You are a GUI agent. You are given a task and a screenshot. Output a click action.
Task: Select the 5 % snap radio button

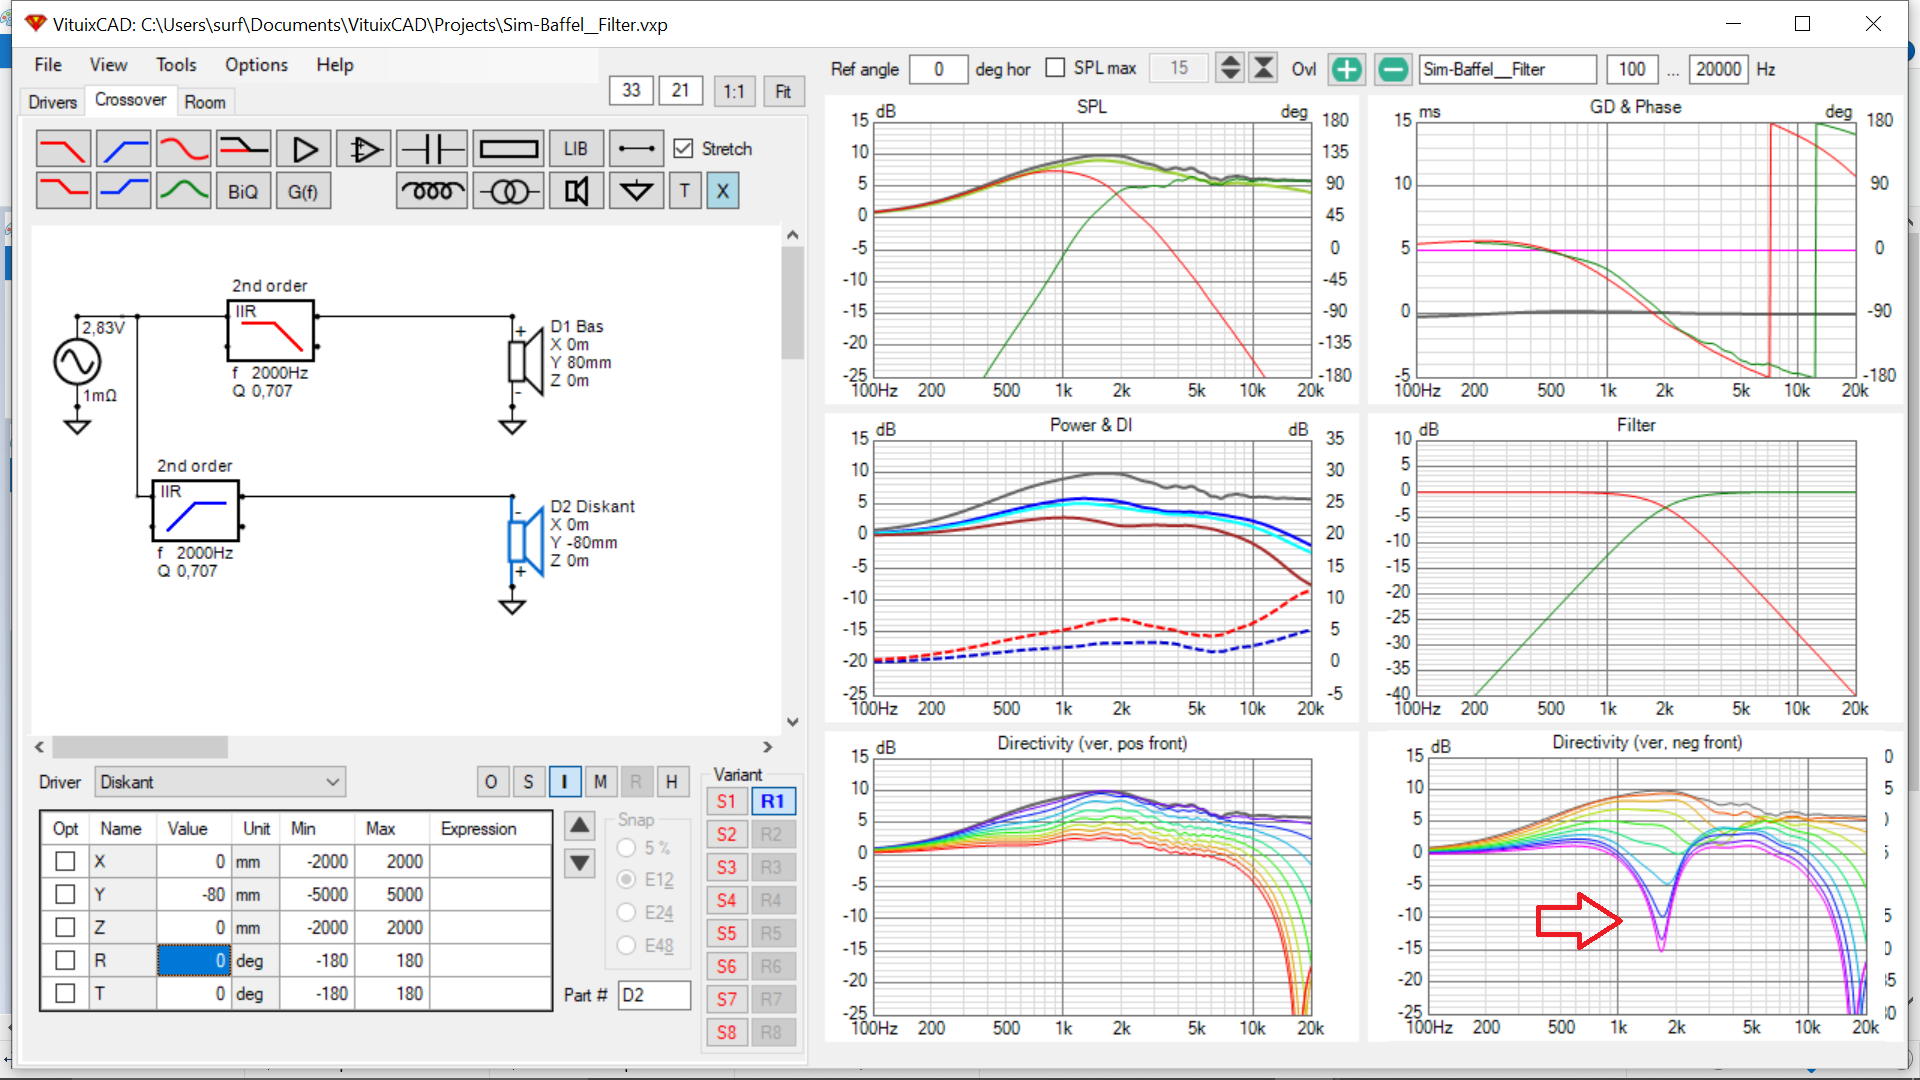pyautogui.click(x=627, y=847)
